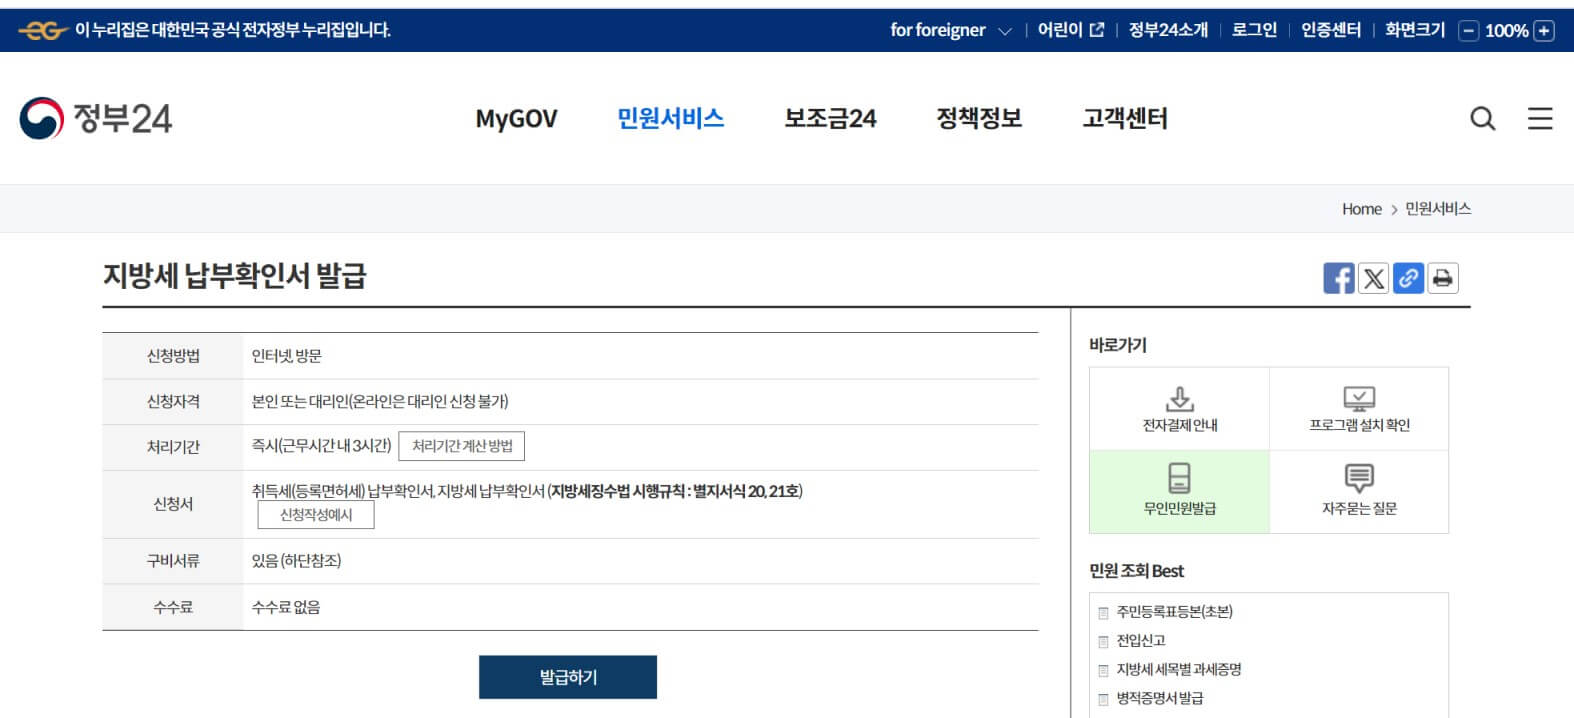Open 자주묻는 질문 shortcut
The width and height of the screenshot is (1574, 718).
tap(1359, 491)
